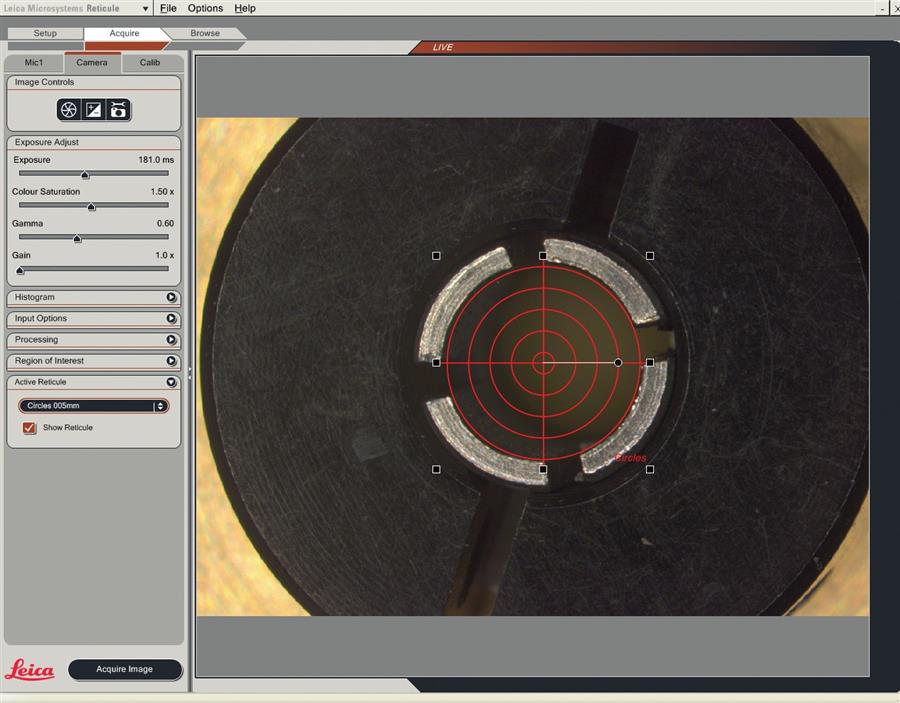This screenshot has width=900, height=703.
Task: Expand the Histogram panel arrow
Action: 171,297
